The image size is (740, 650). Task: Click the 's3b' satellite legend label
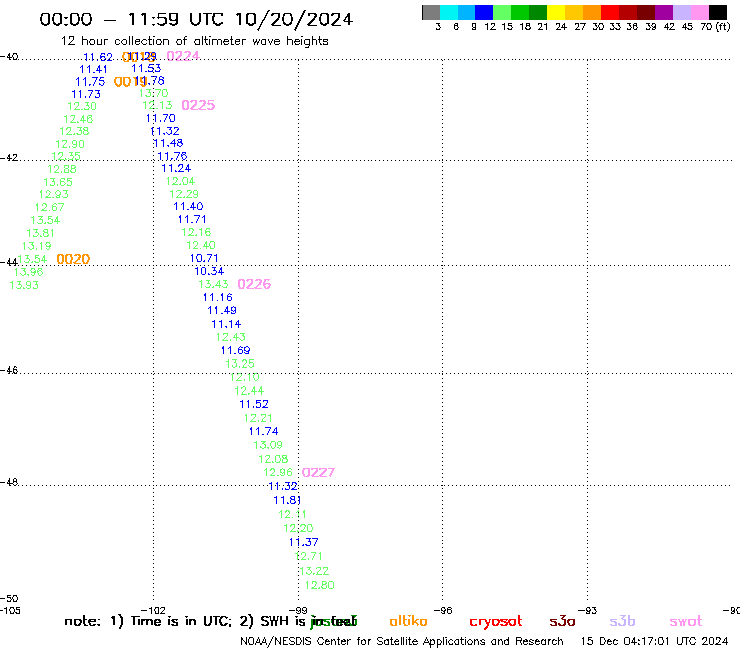coord(622,621)
